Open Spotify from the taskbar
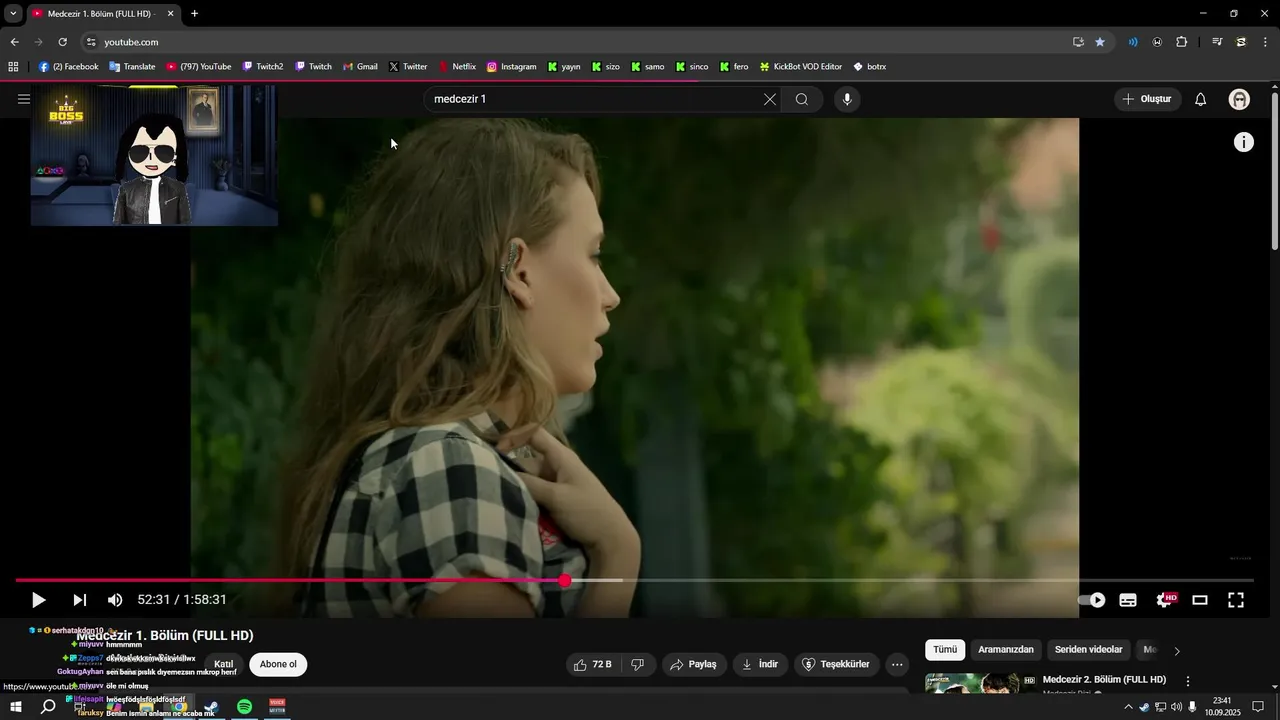Screen dimensions: 1280x720 point(245,707)
